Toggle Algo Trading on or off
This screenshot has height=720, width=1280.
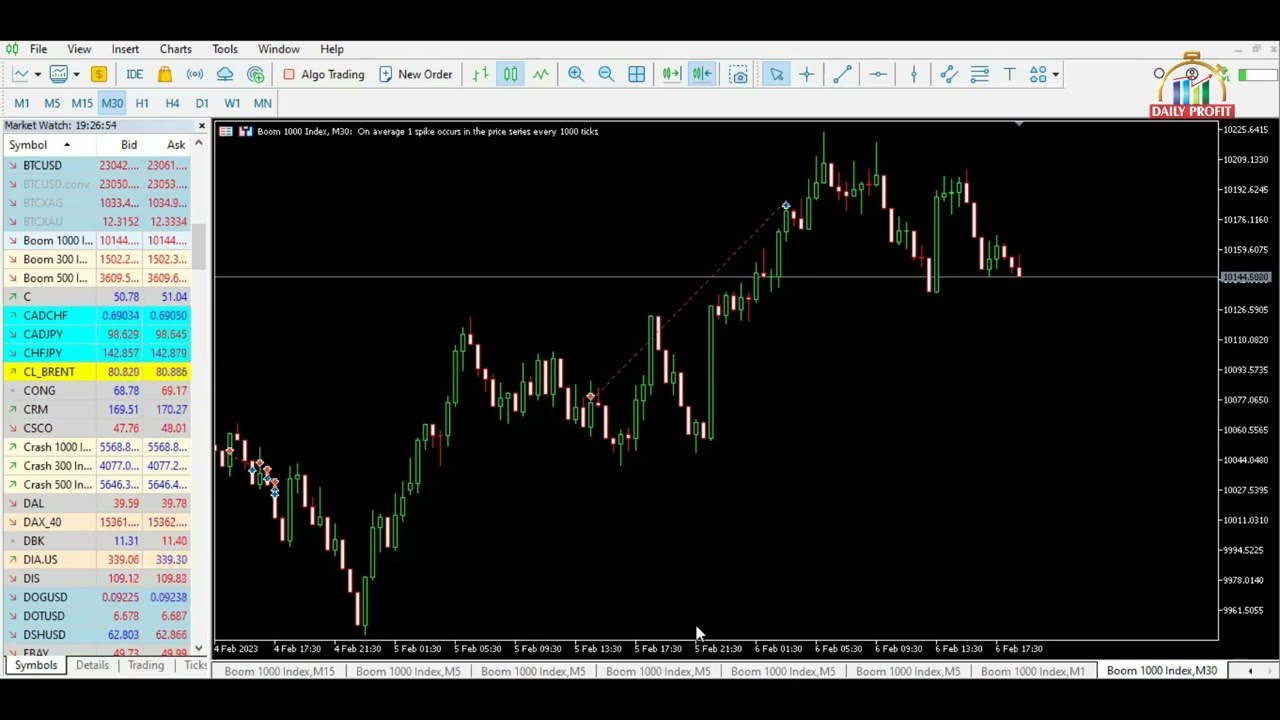click(324, 74)
